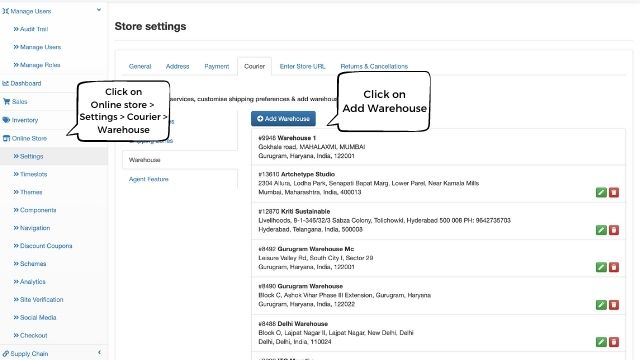Screen dimensions: 640x360
Task: Collapse the Manage Users section
Action: (x=99, y=10)
